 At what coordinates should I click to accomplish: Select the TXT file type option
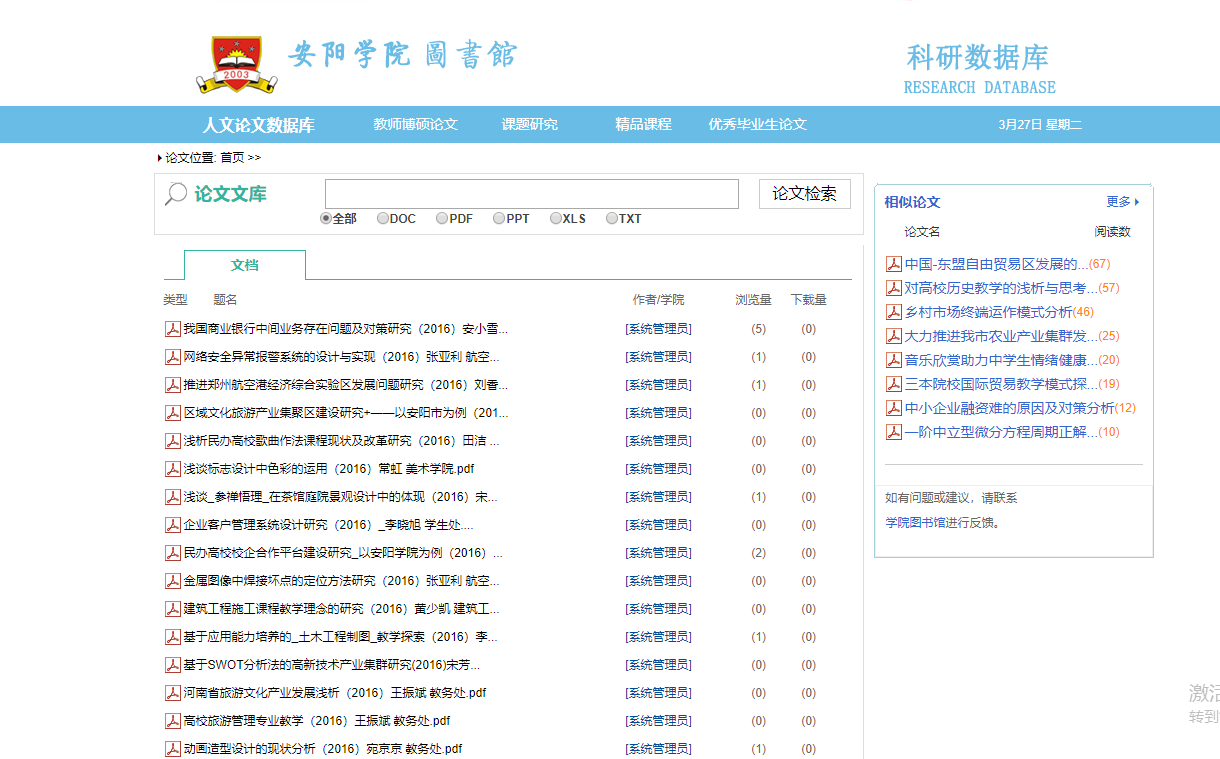coord(612,219)
